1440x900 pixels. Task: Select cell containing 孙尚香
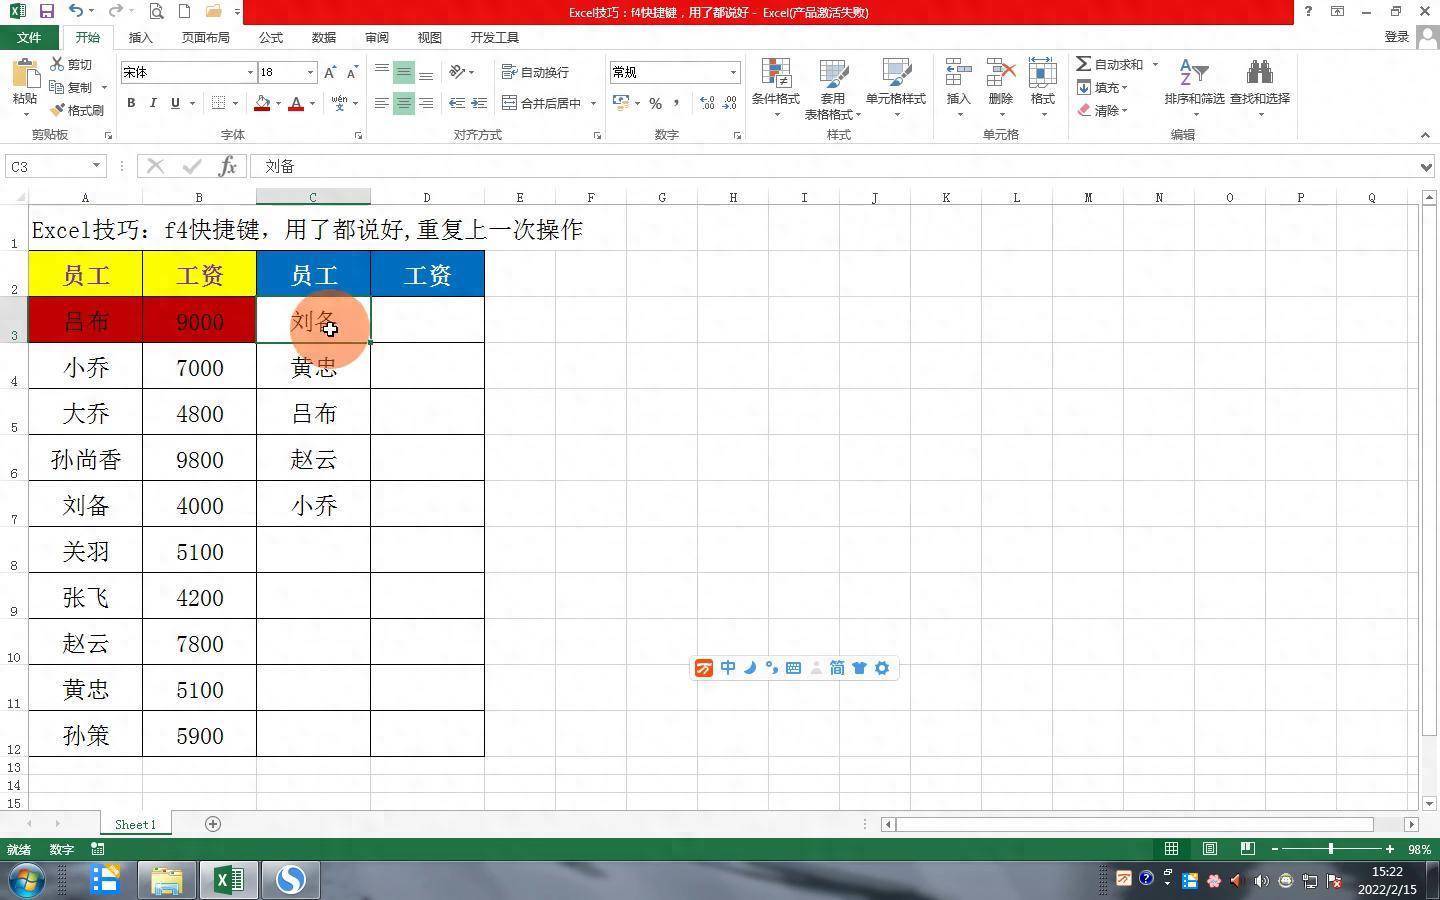(x=86, y=460)
